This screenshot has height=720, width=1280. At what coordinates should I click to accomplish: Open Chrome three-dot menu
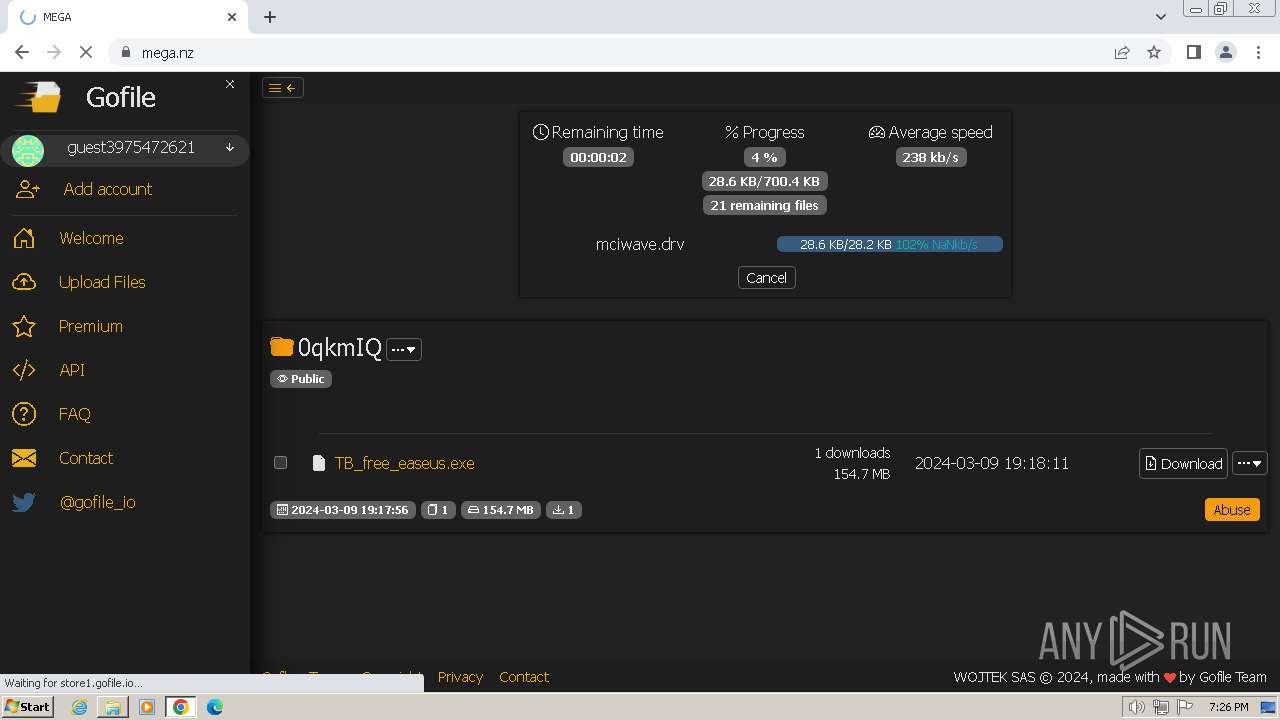(x=1258, y=52)
